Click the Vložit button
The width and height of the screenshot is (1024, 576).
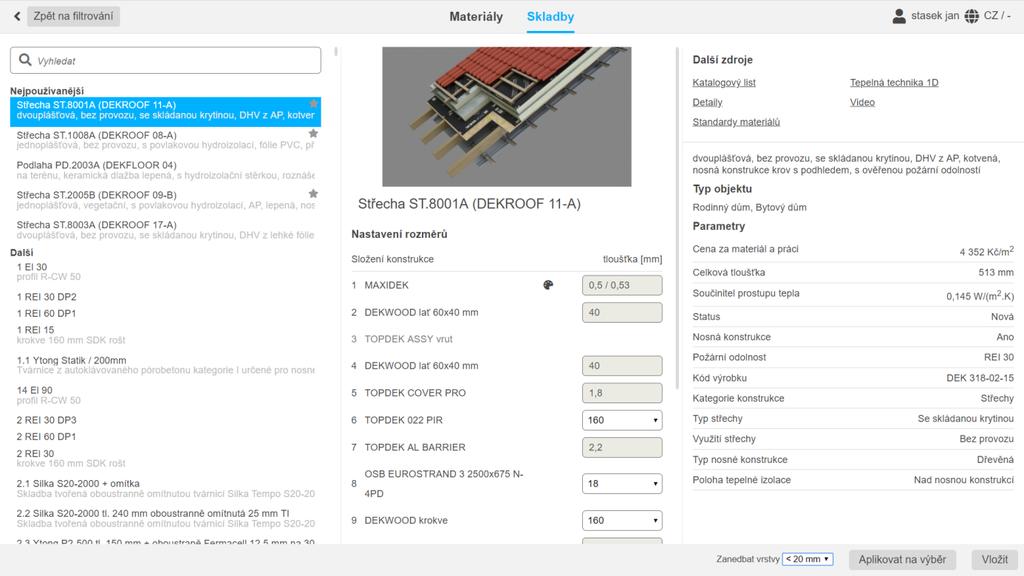(995, 560)
